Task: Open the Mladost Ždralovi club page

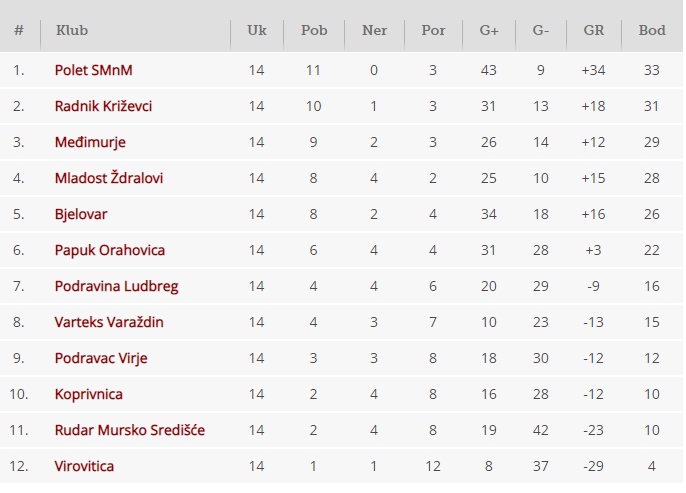Action: pyautogui.click(x=109, y=178)
